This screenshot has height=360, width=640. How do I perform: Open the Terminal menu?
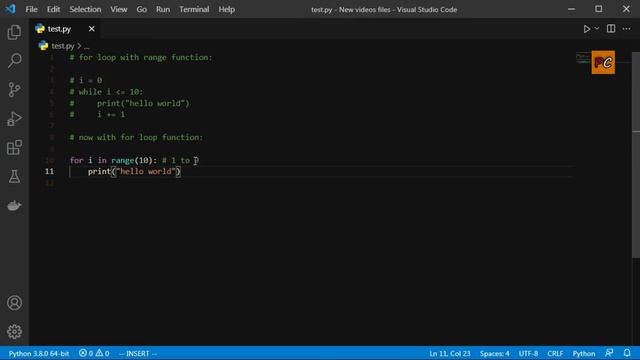tap(194, 9)
